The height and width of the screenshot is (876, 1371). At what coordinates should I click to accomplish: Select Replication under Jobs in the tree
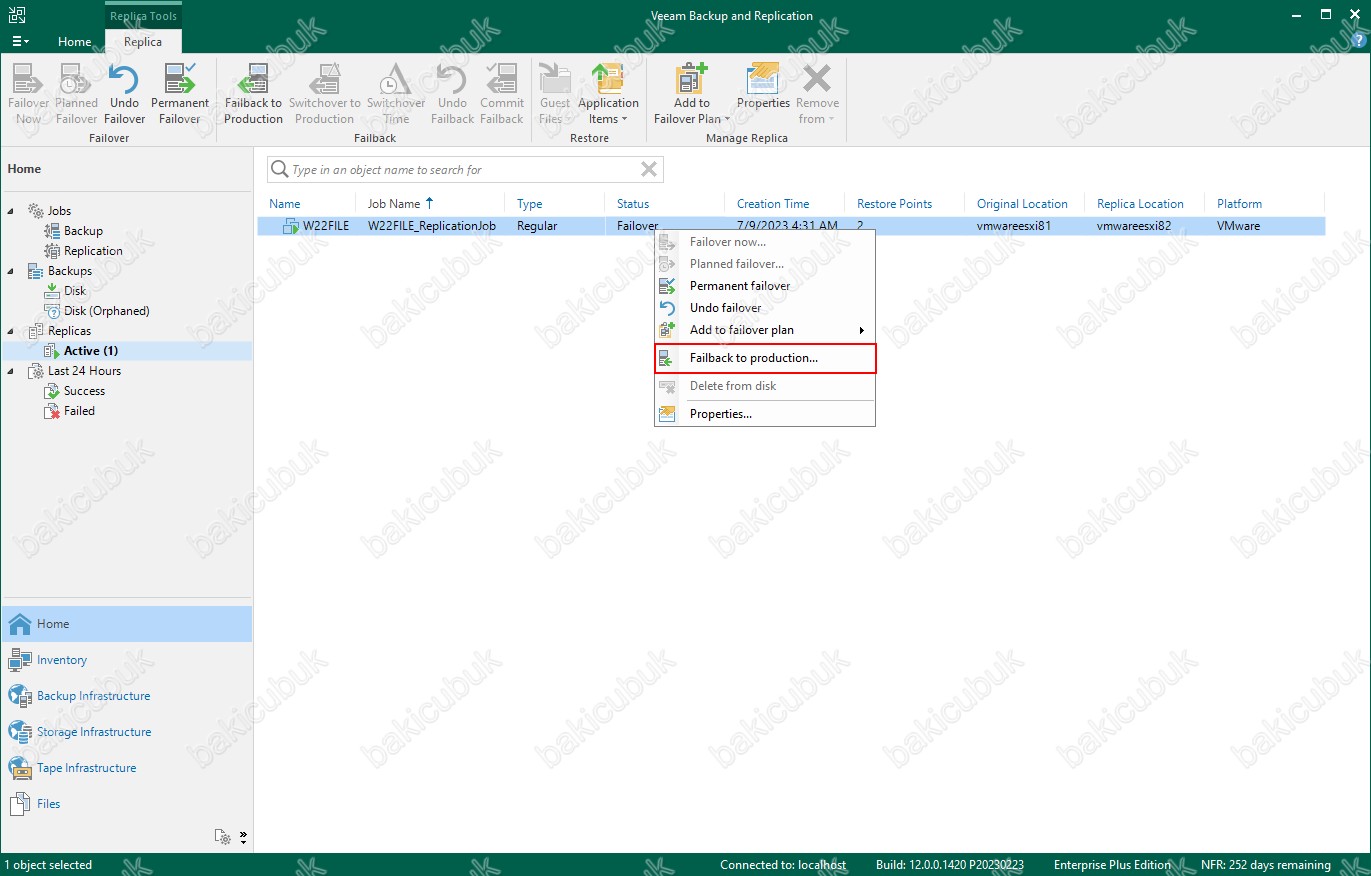93,251
